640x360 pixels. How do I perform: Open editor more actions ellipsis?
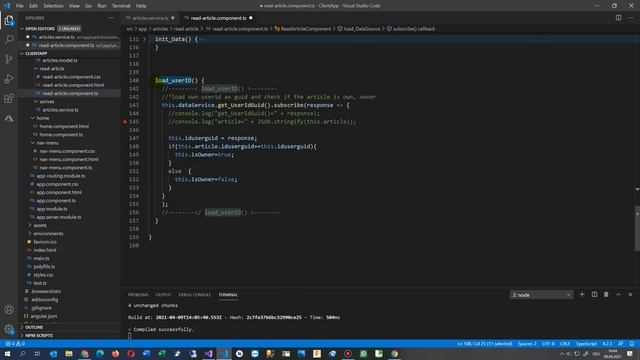[x=631, y=18]
